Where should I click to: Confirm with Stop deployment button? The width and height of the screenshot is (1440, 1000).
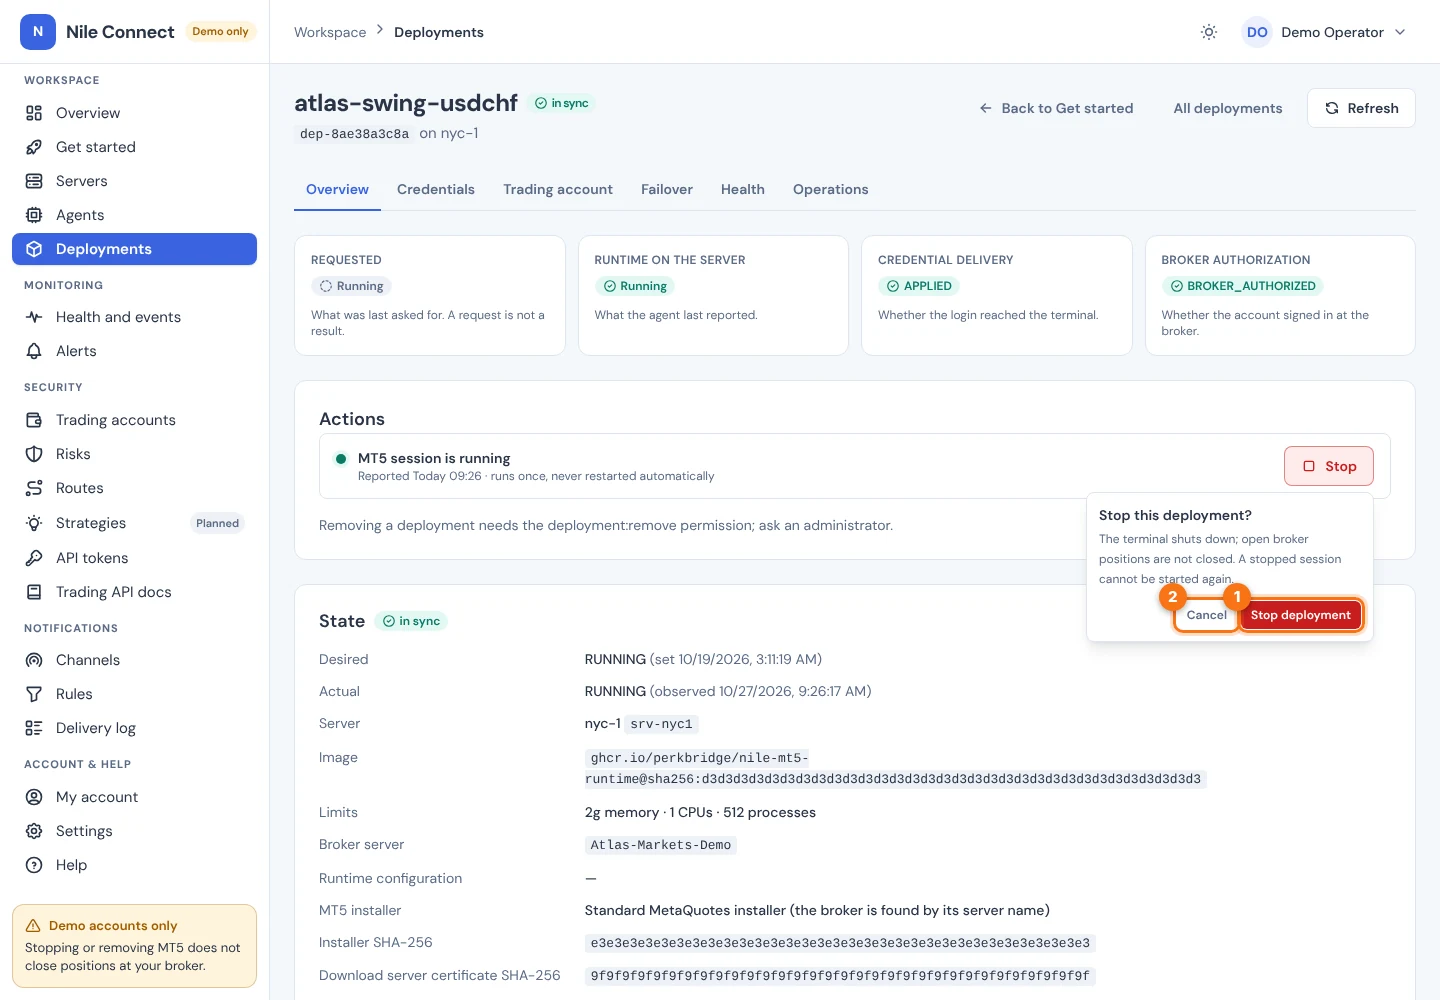(x=1300, y=615)
